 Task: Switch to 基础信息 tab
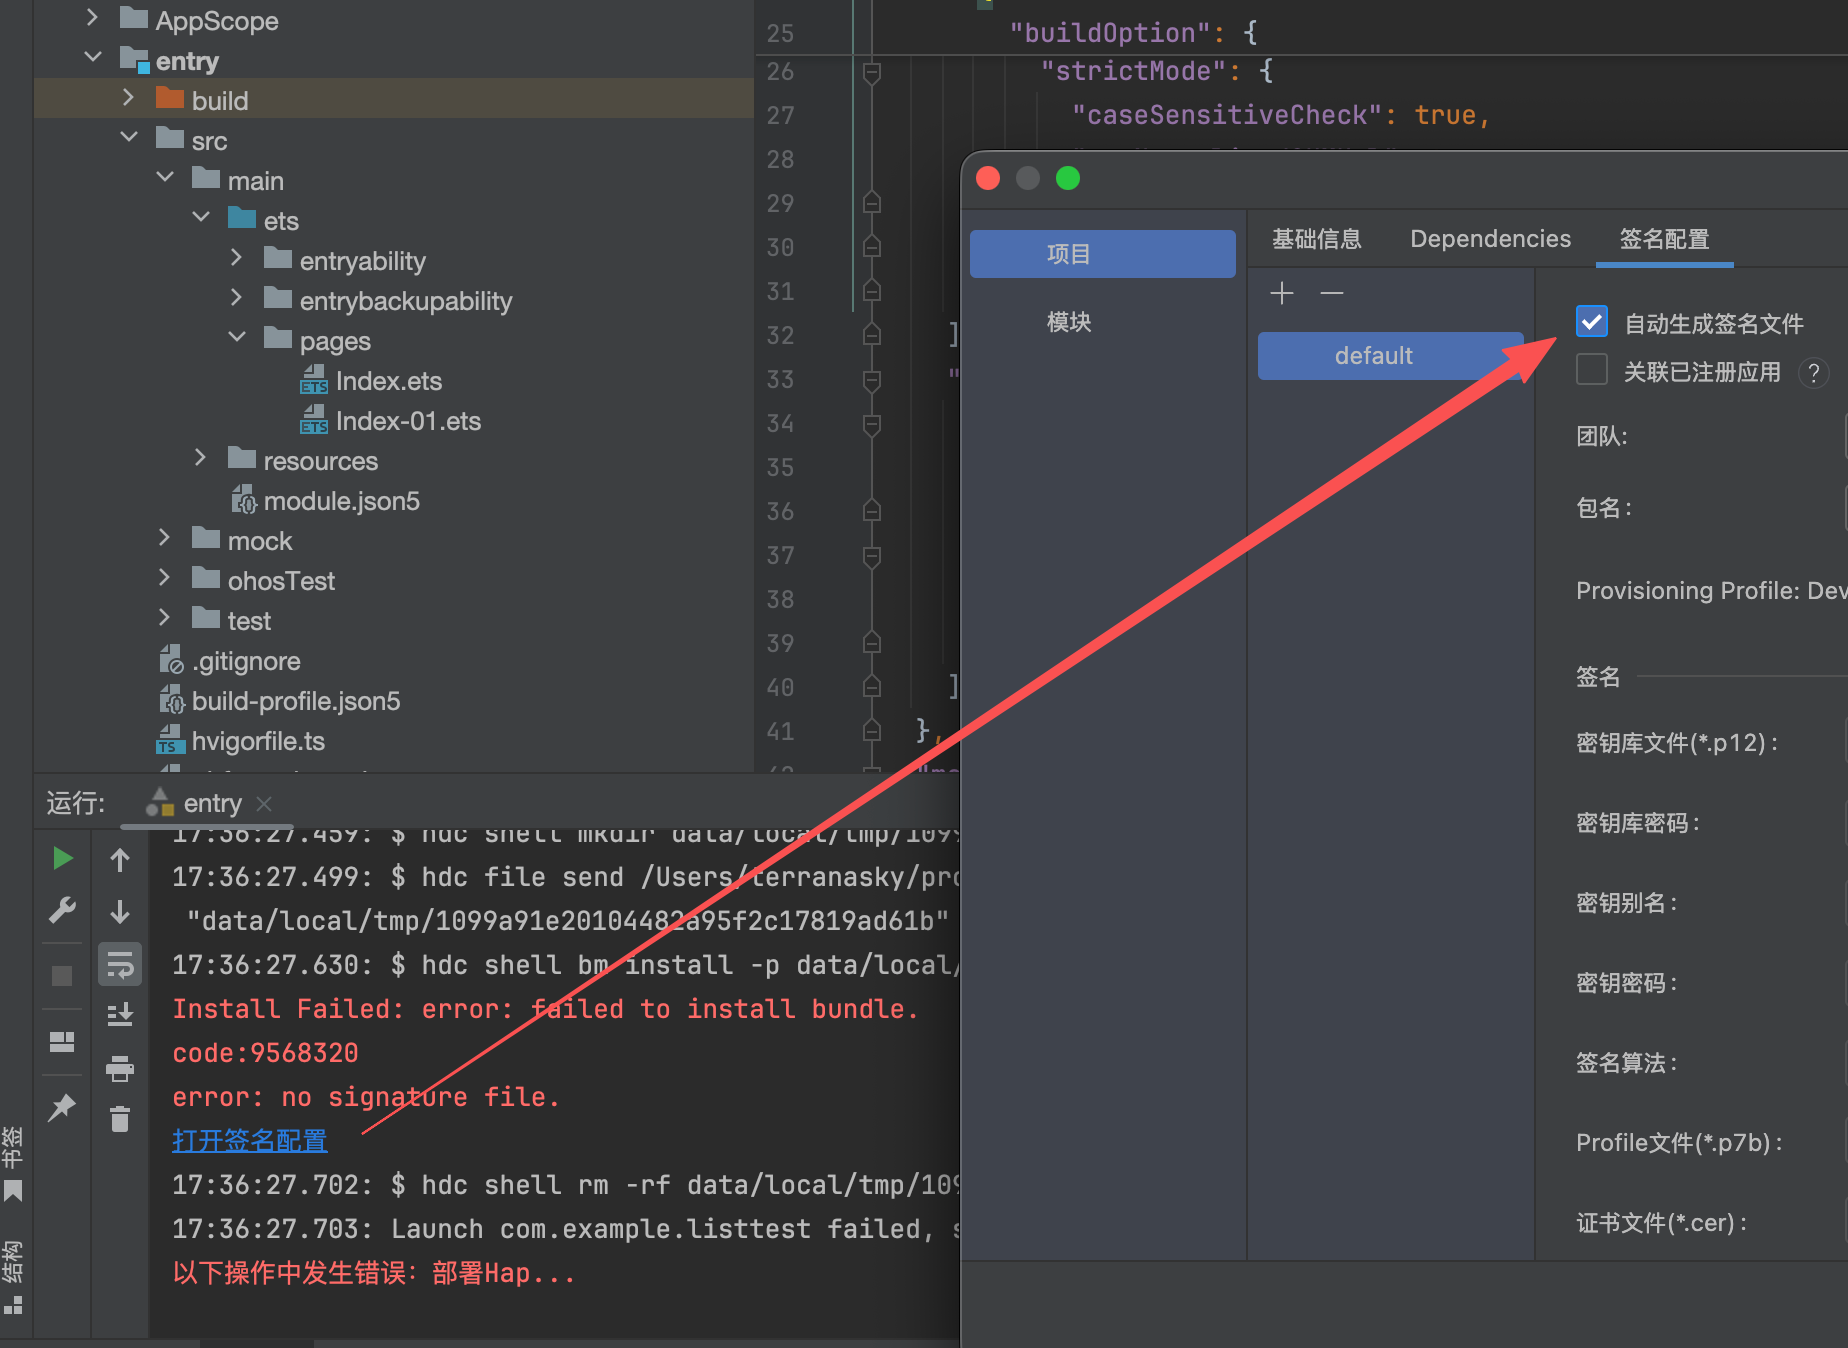(x=1317, y=239)
